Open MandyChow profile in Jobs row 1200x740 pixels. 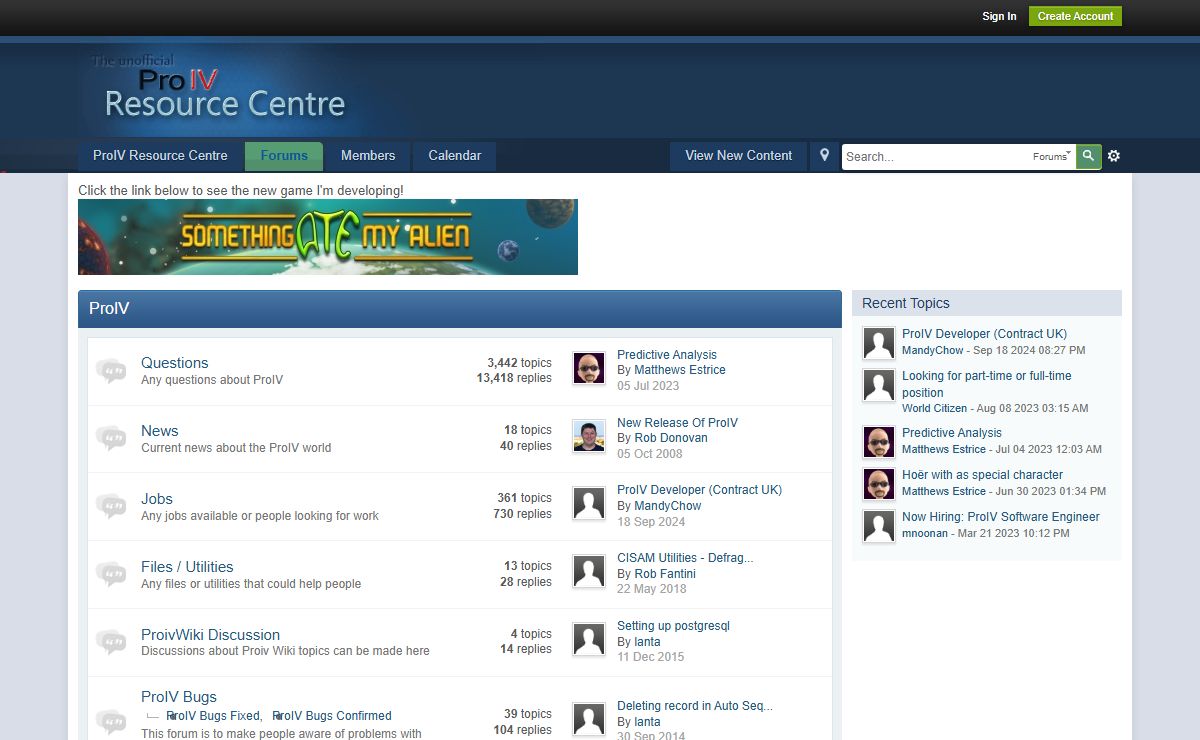tap(668, 506)
